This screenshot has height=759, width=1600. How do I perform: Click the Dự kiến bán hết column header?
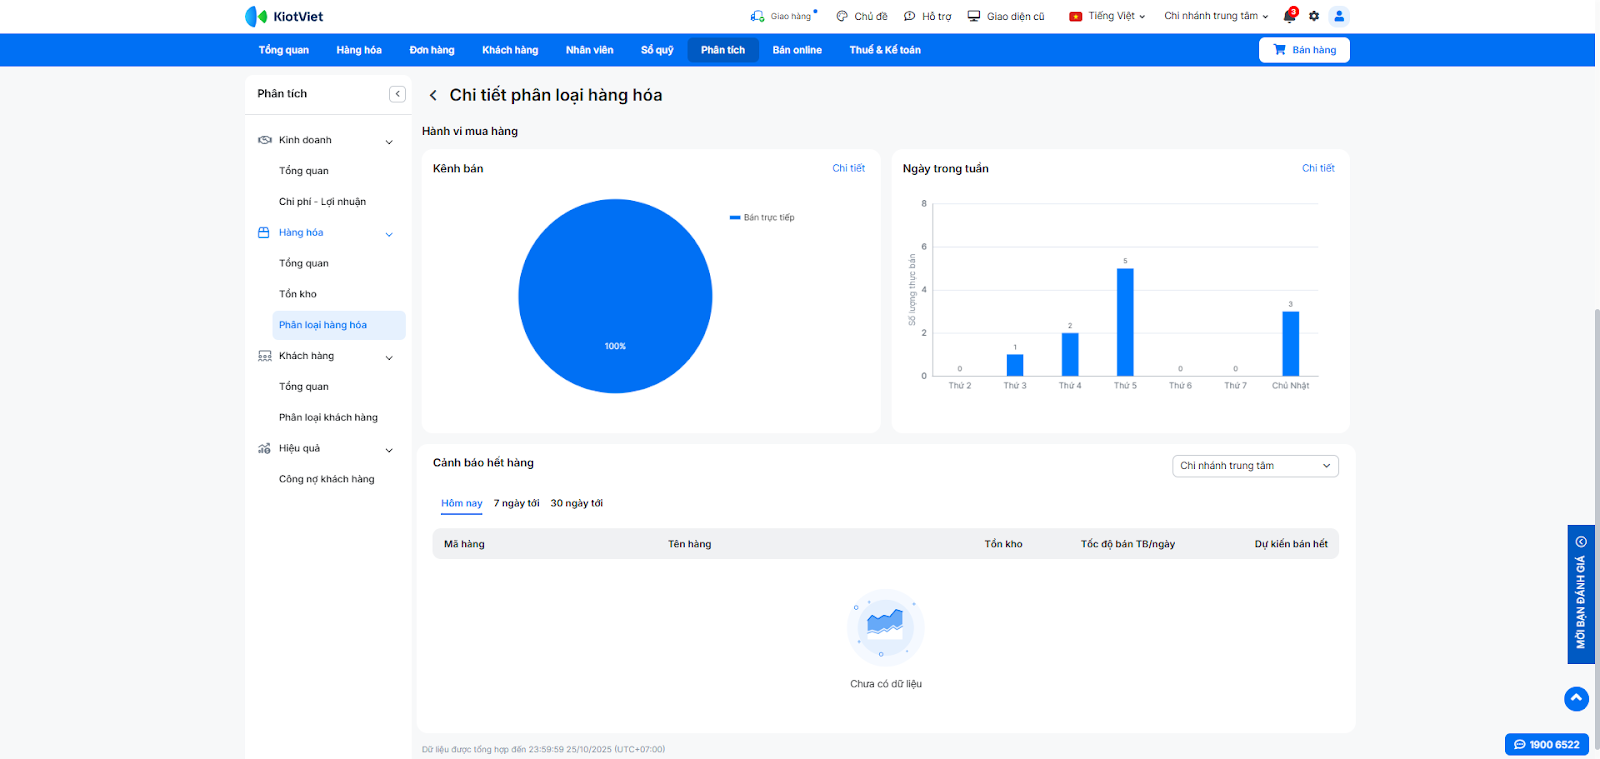pyautogui.click(x=1291, y=544)
